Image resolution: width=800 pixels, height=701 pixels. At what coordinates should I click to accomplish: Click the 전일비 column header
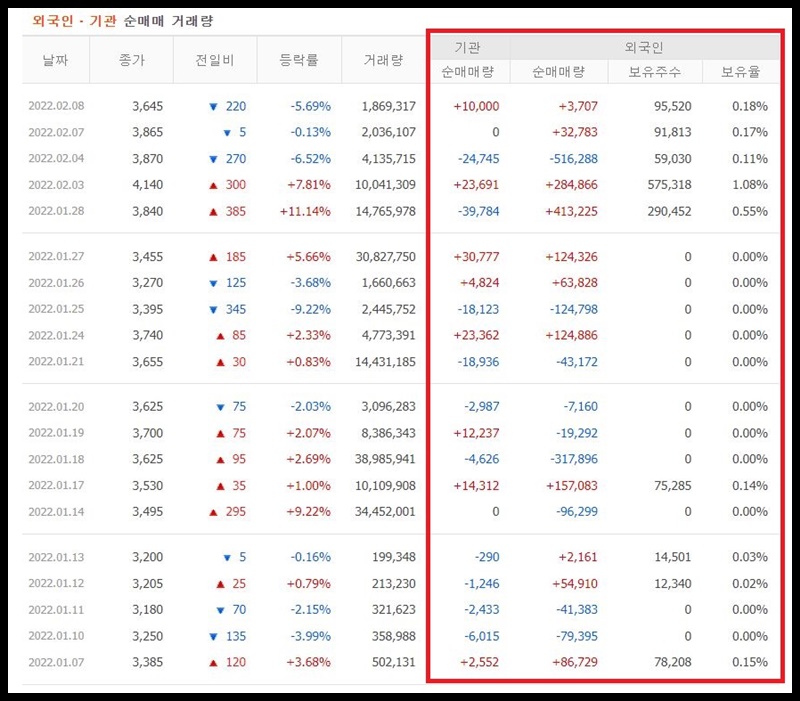tap(215, 60)
